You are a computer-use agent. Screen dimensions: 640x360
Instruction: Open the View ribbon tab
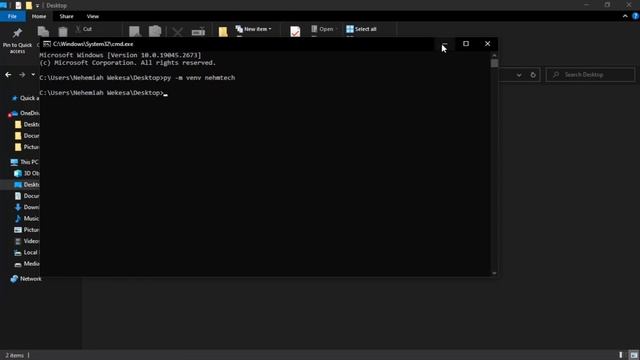93,16
